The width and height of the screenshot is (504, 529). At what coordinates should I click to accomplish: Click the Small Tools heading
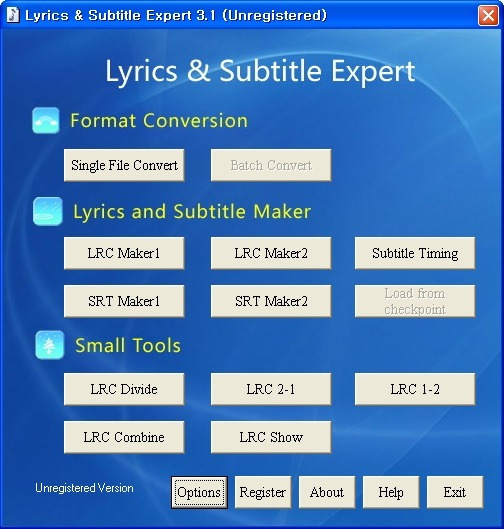tap(128, 345)
